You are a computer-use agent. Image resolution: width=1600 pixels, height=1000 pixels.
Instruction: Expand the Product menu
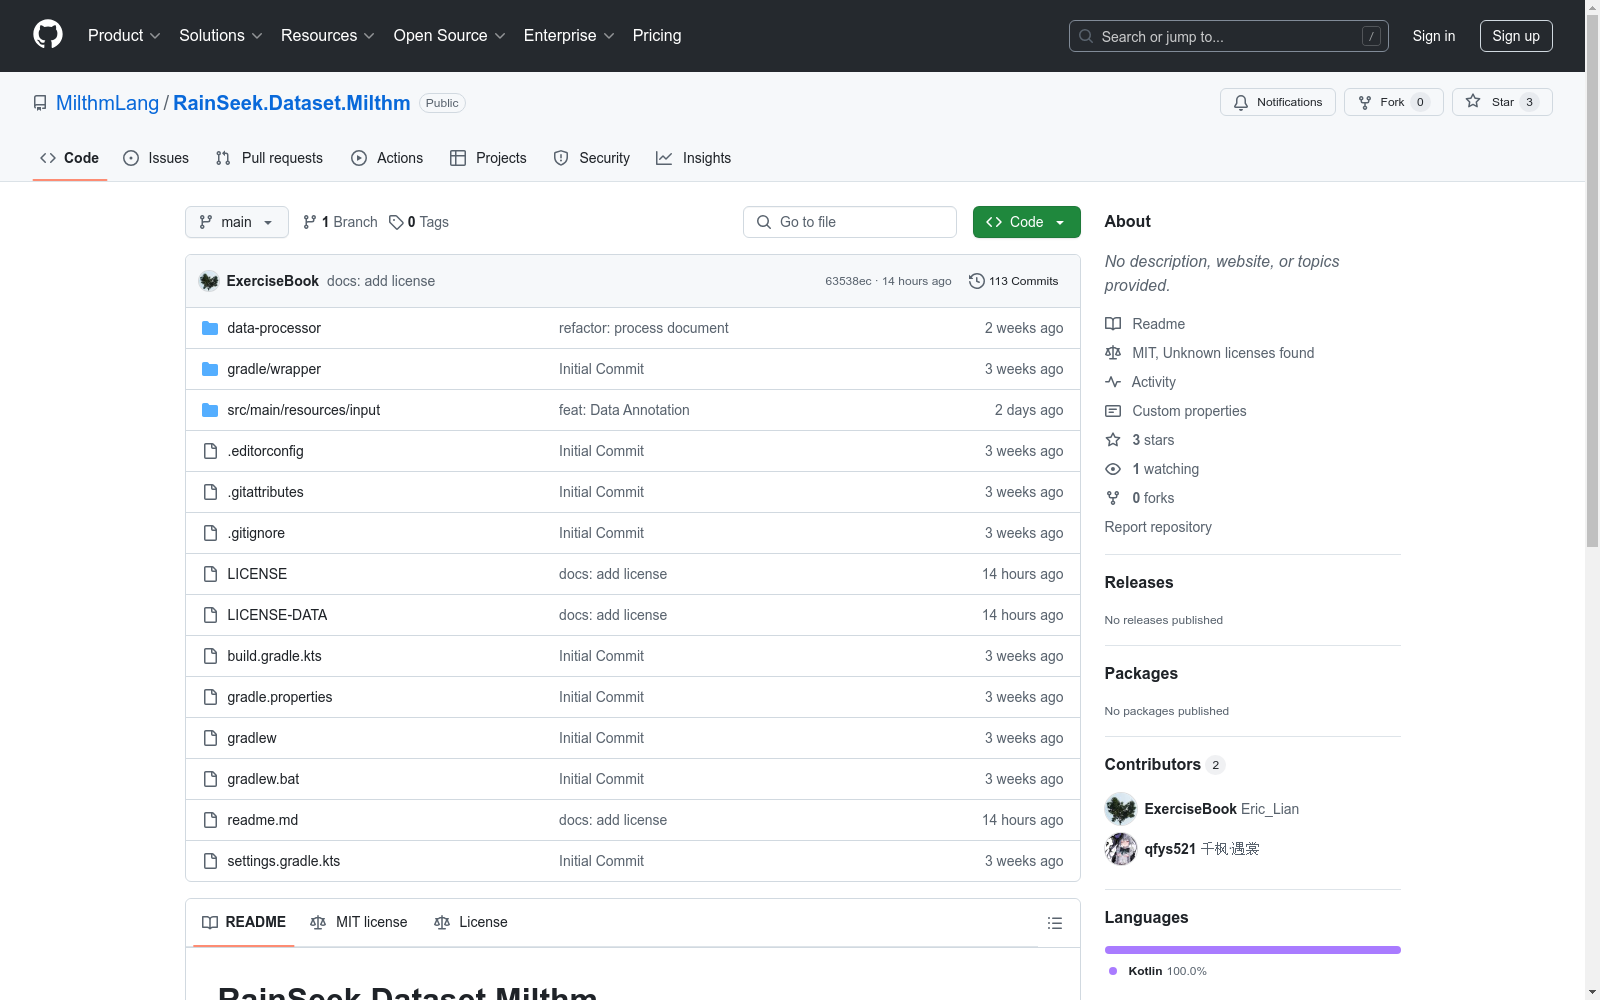(x=124, y=36)
